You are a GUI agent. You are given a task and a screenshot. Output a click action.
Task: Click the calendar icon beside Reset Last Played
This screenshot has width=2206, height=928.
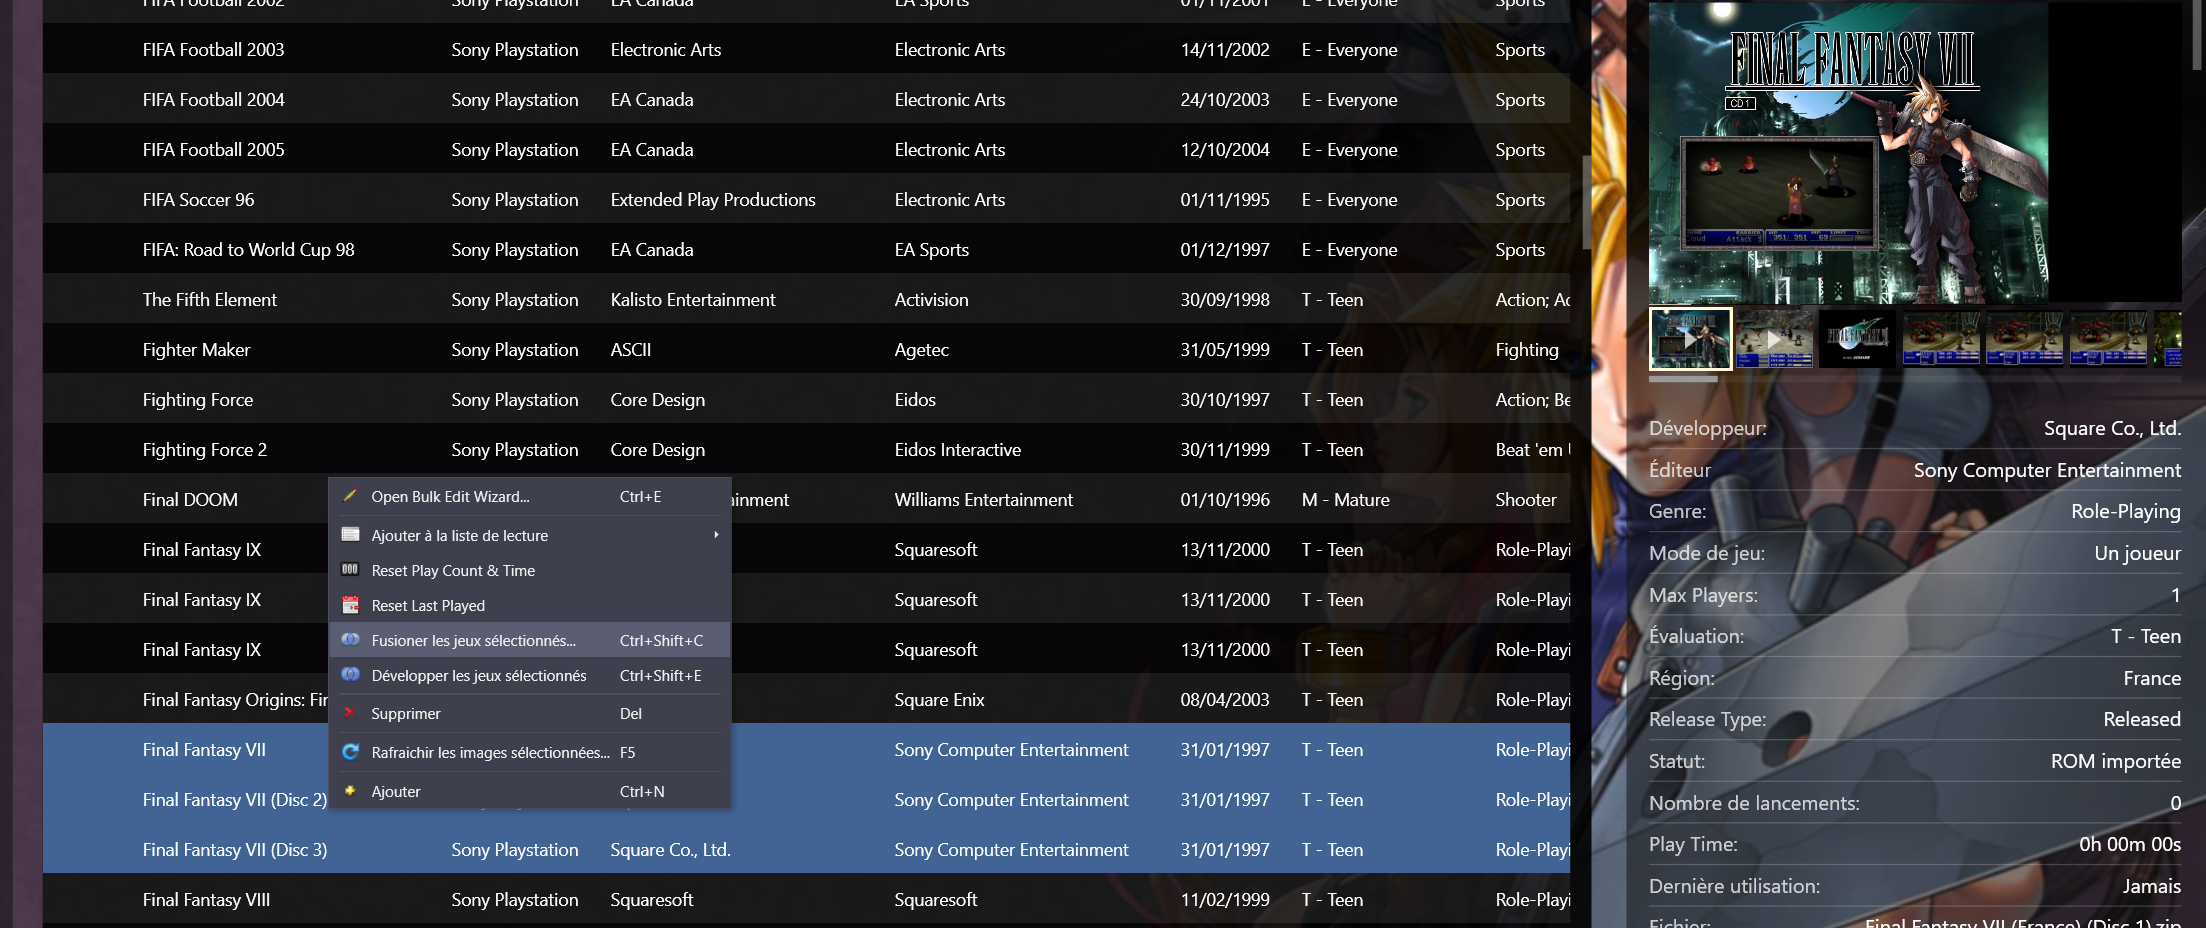[350, 605]
